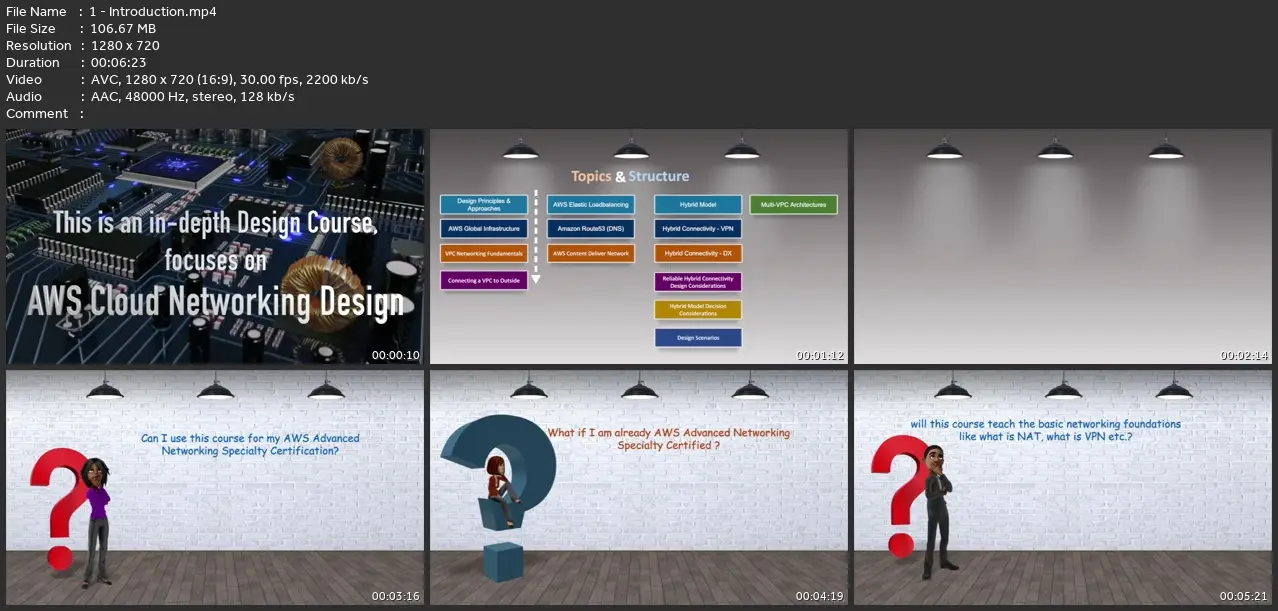Click the "Hybrid Connectivity - DX" box
Viewport: 1278px width, 611px height.
[698, 254]
